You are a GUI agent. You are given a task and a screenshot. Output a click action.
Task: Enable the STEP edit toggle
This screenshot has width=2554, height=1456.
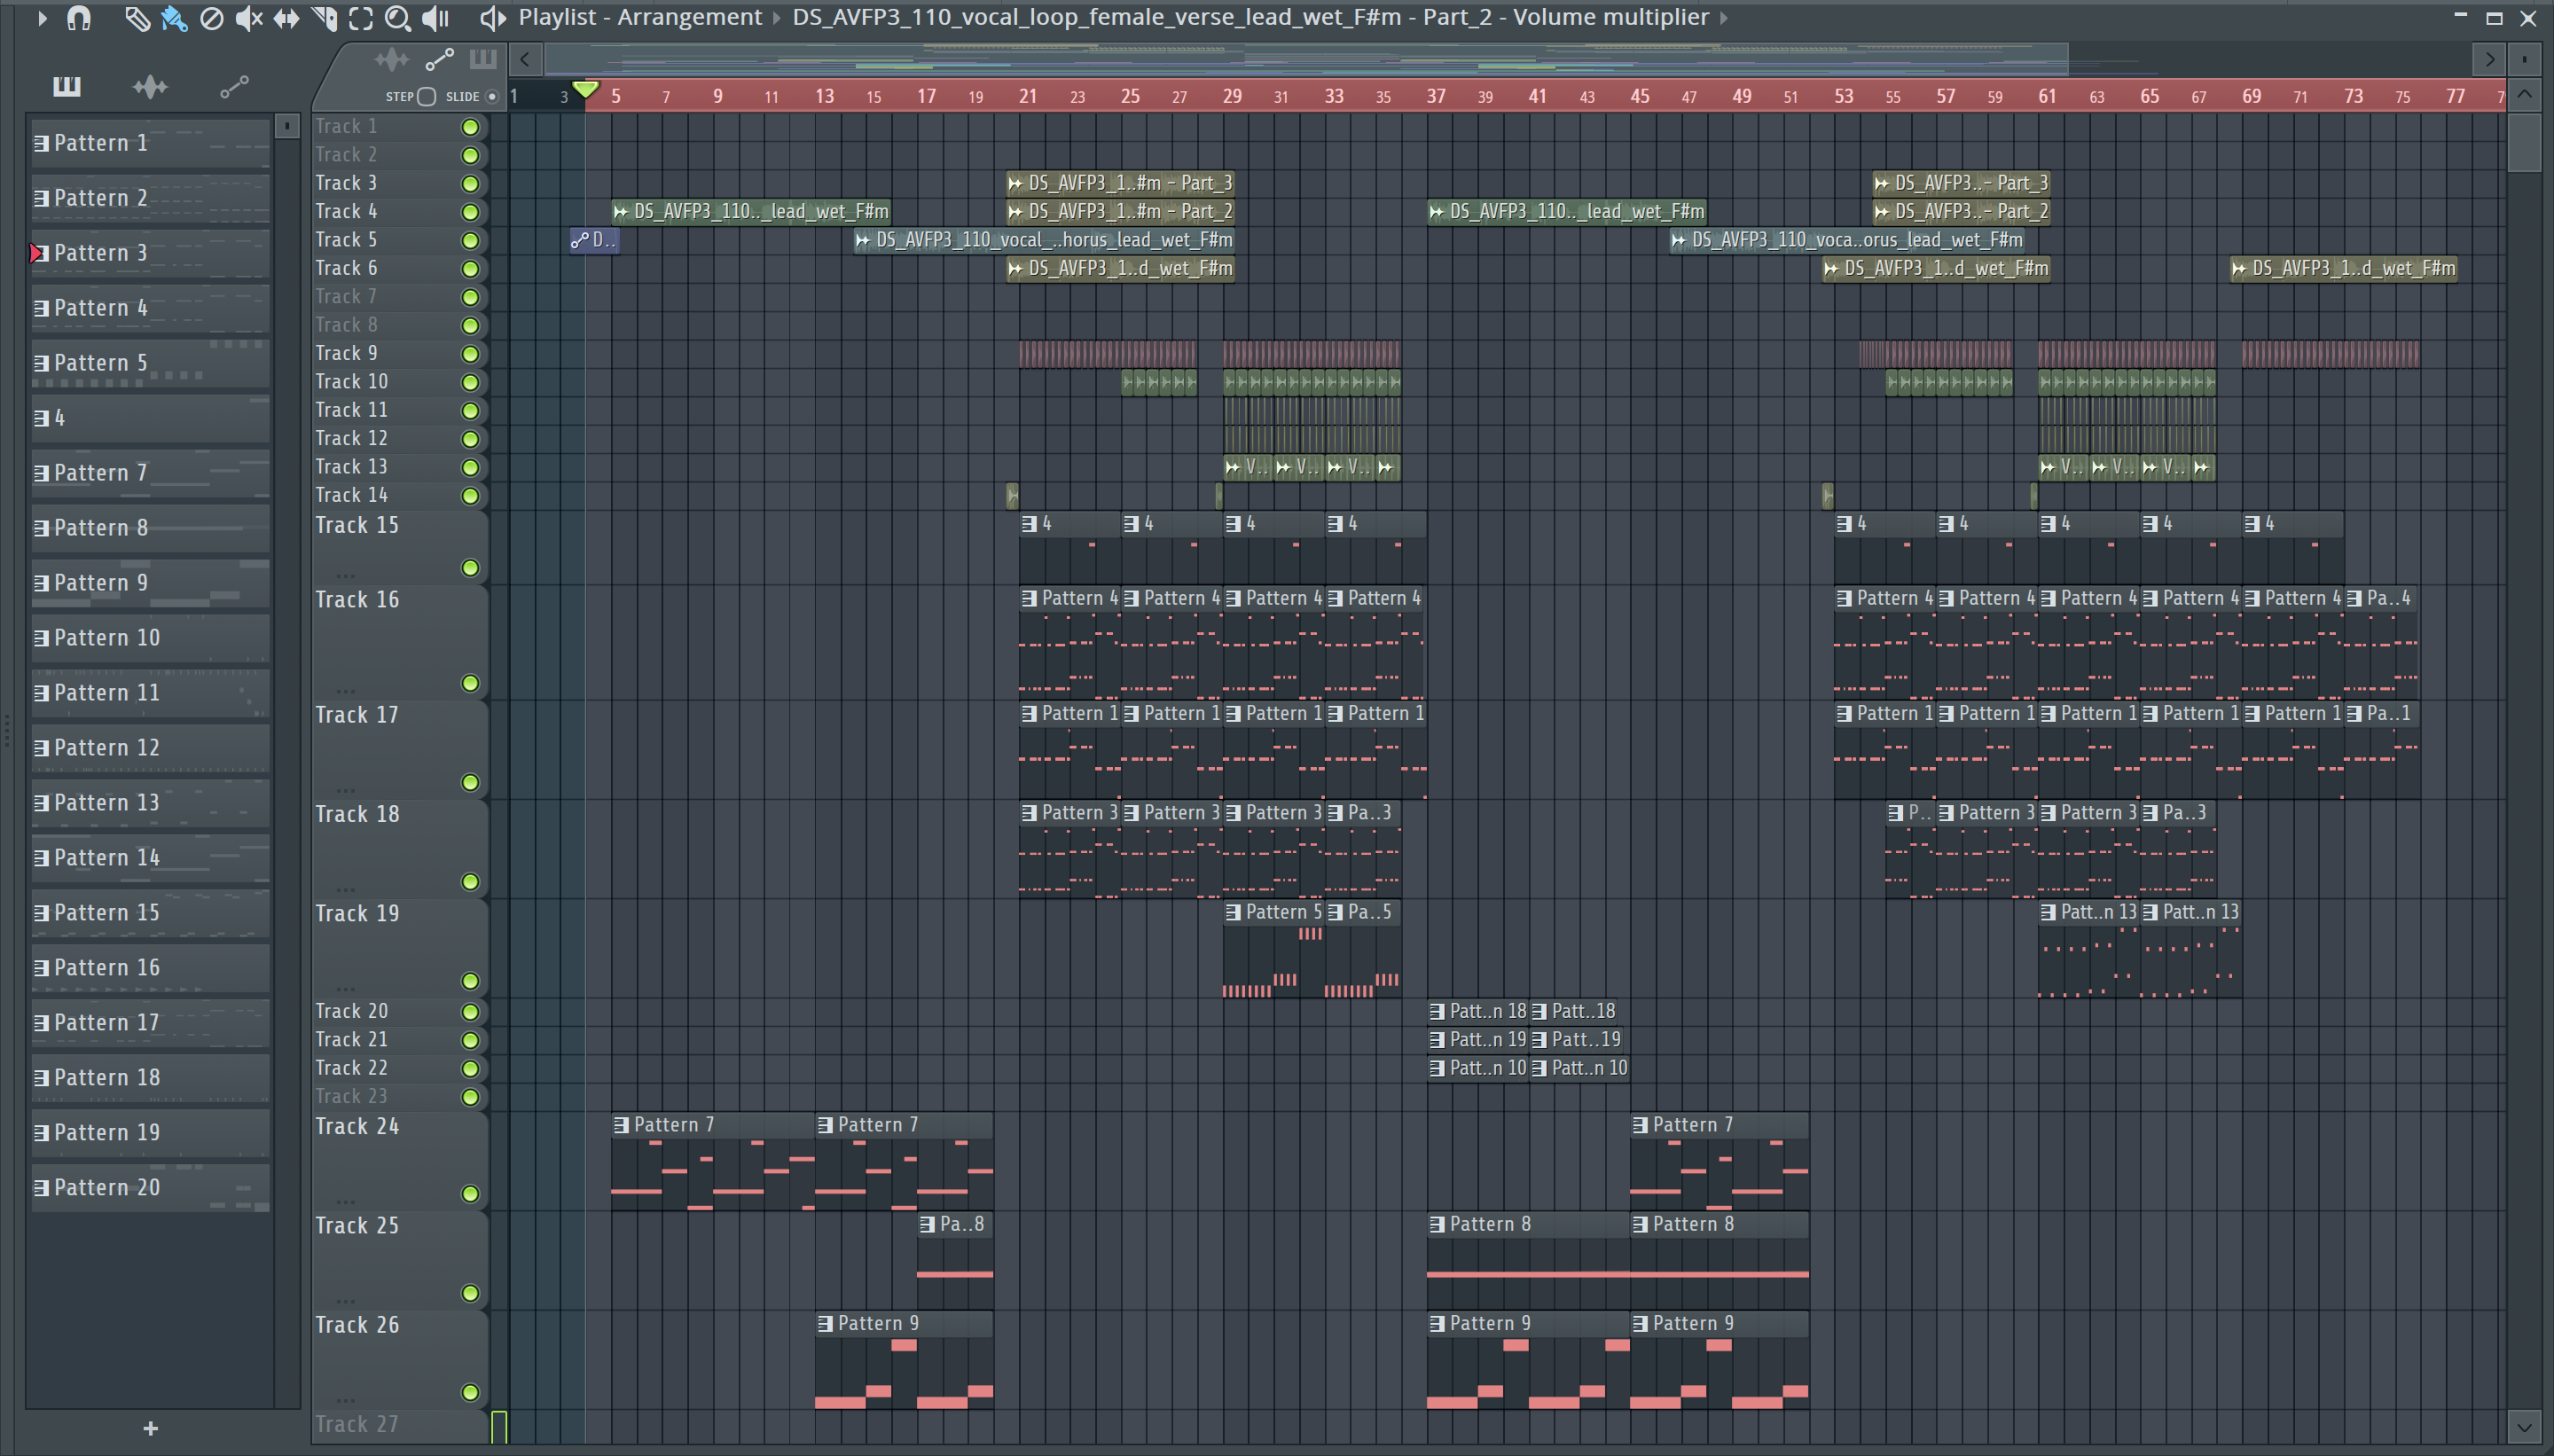pos(427,97)
